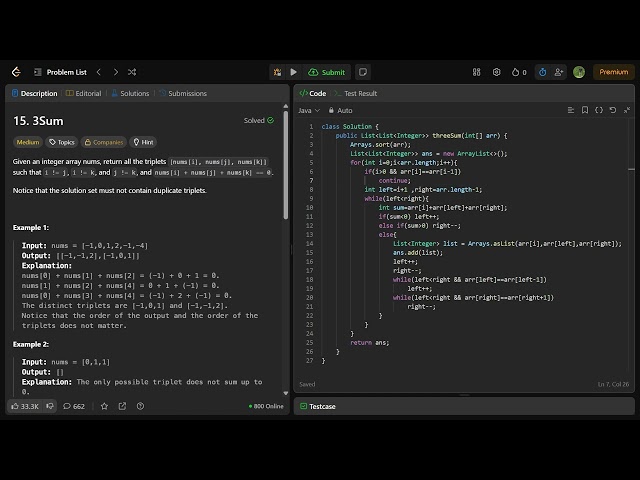Expand the Topics tag
Viewport: 640px width, 480px height.
[62, 142]
